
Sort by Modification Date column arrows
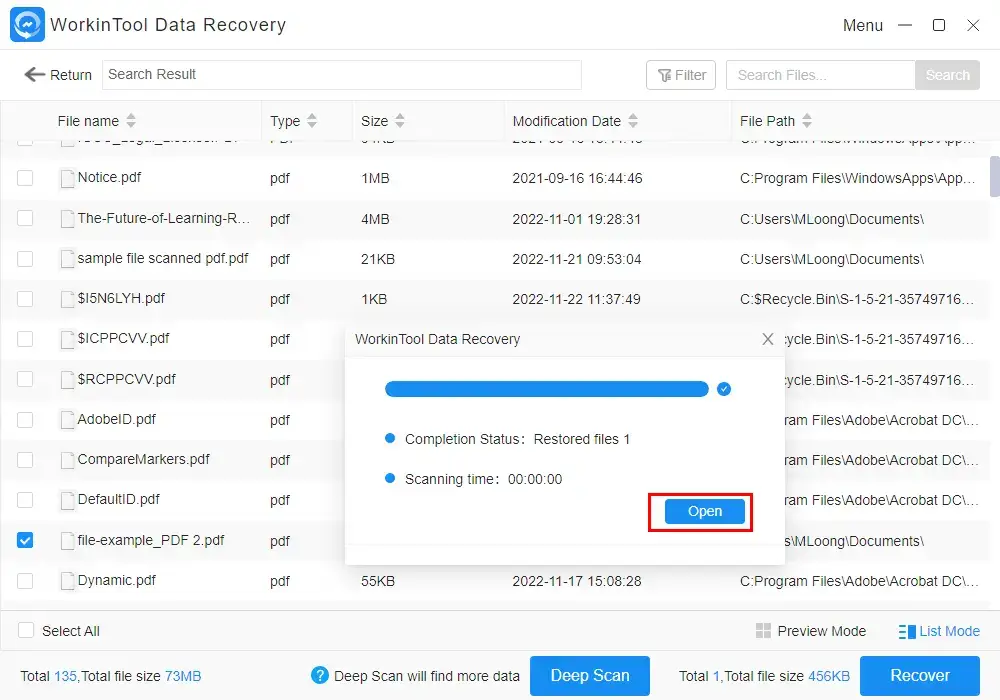pos(633,120)
